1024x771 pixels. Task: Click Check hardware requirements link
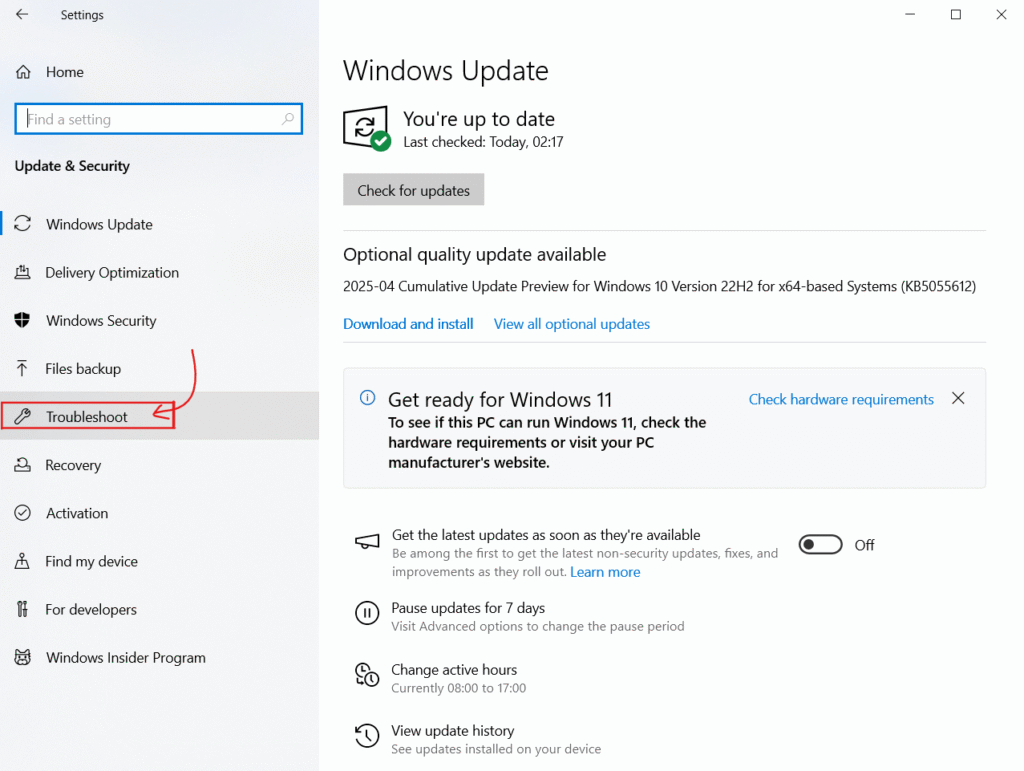click(841, 399)
